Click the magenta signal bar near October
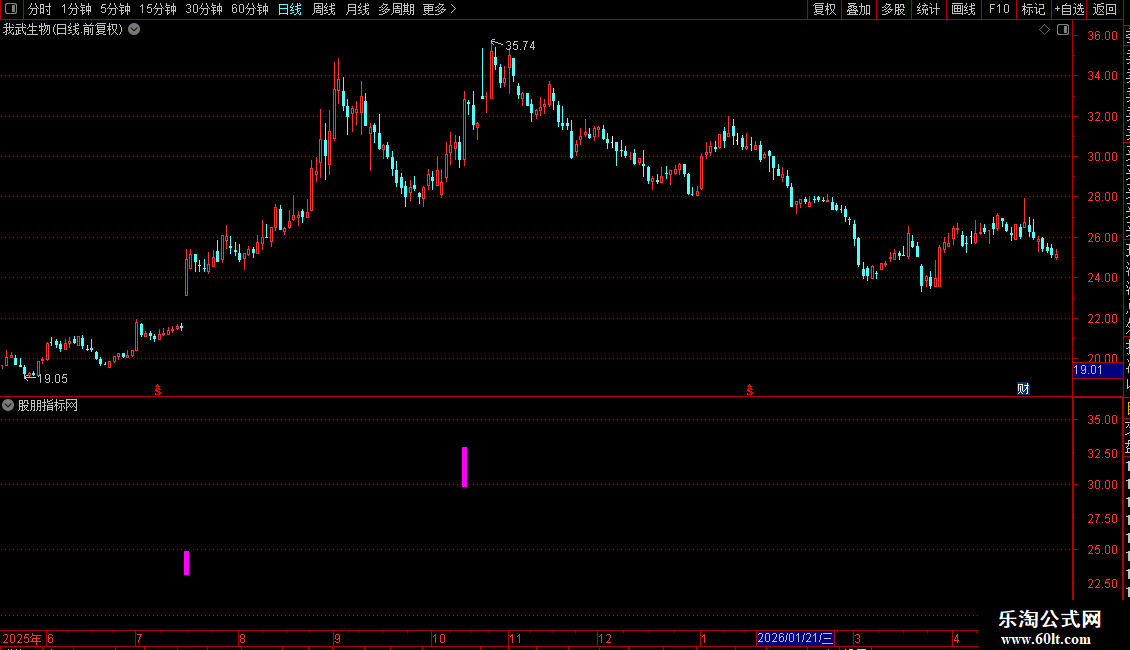The width and height of the screenshot is (1130, 650). pos(465,467)
